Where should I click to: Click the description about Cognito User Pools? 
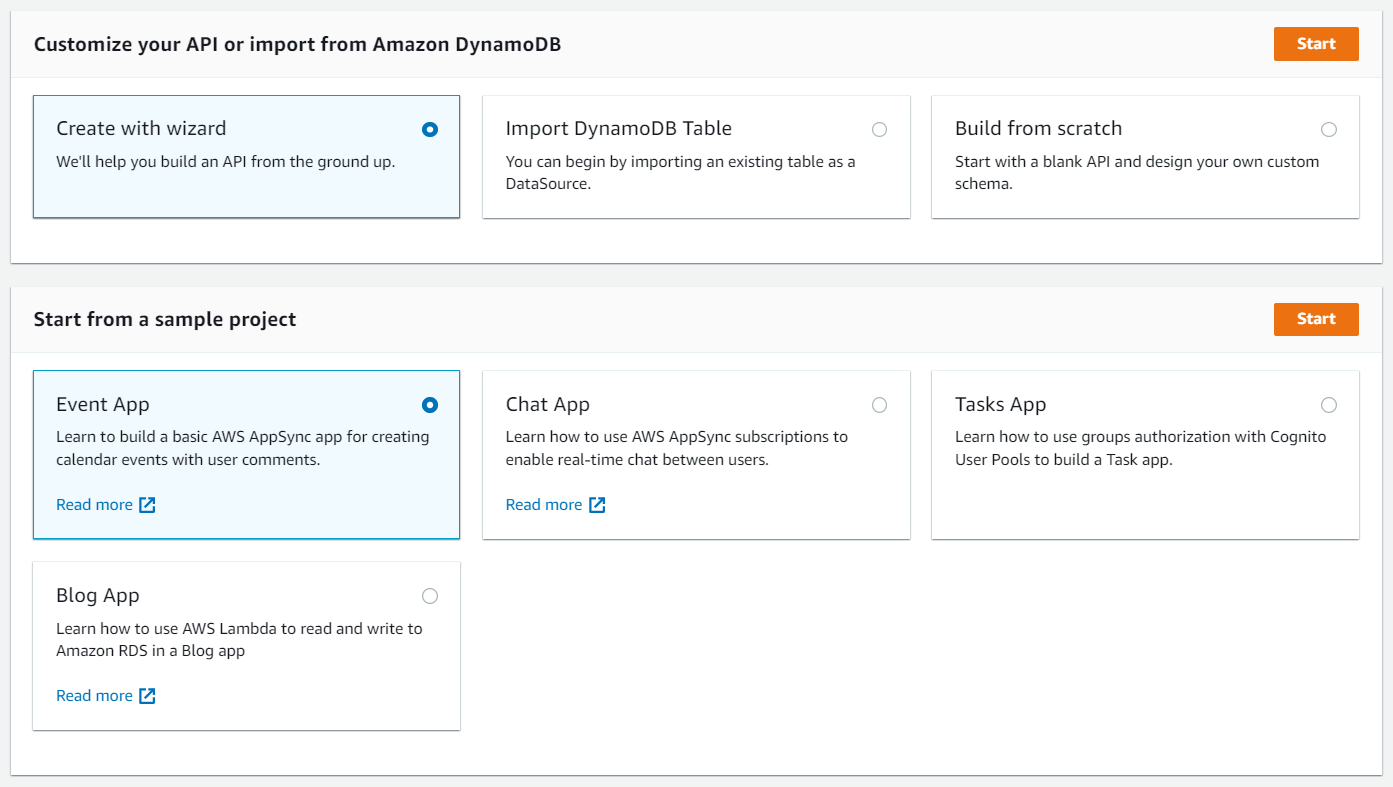(1141, 449)
